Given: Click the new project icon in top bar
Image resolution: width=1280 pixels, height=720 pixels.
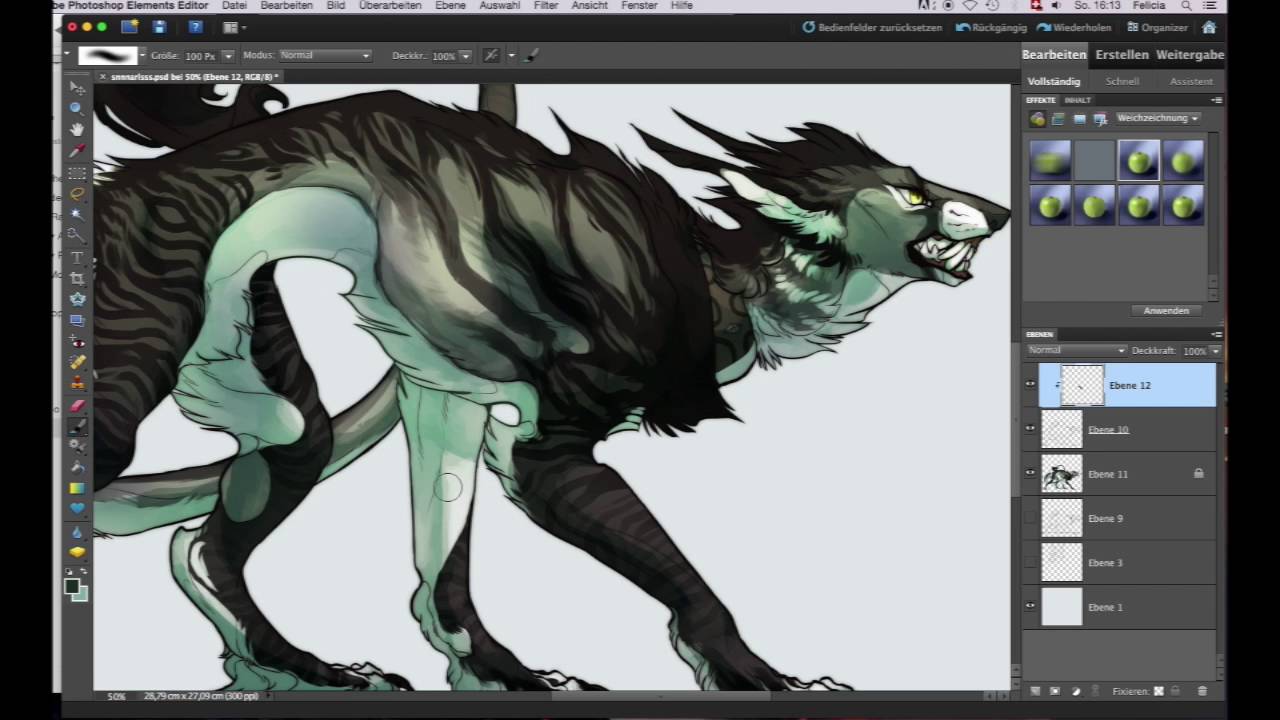Looking at the screenshot, I should (129, 27).
